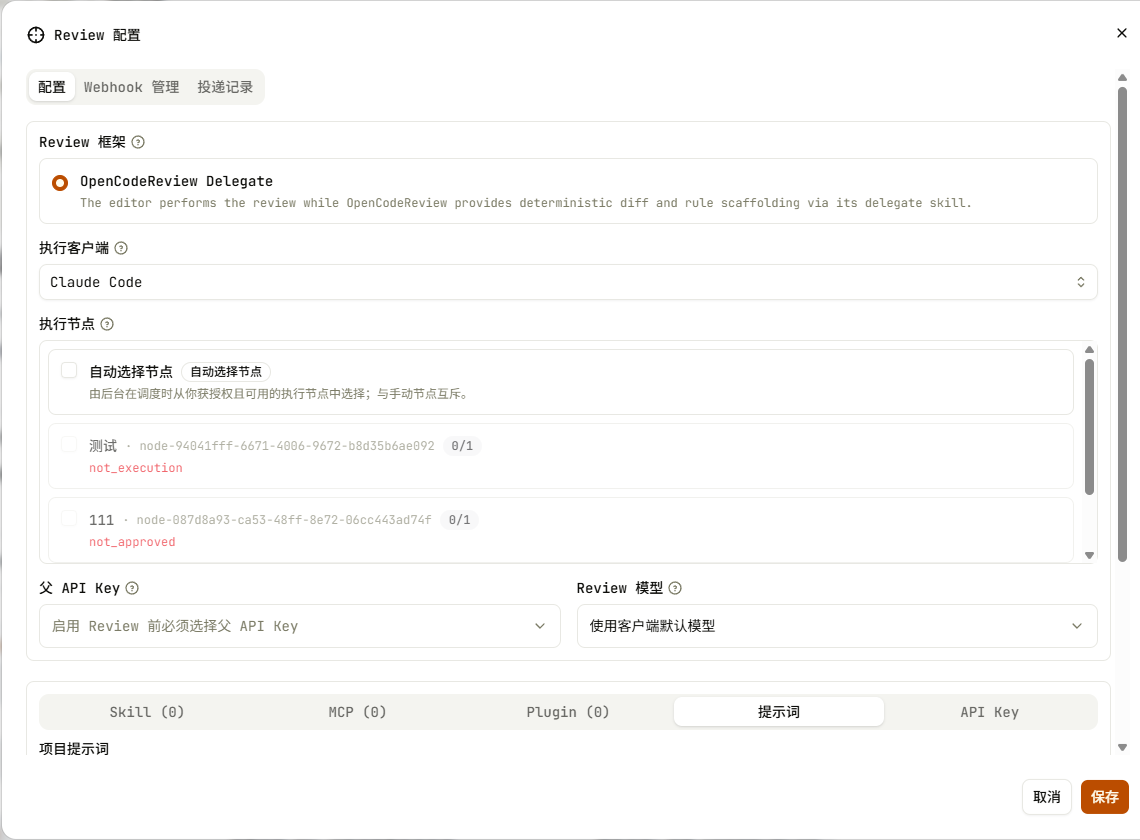1140x840 pixels.
Task: Open help icon next to 执行节点
Action: pos(107,324)
